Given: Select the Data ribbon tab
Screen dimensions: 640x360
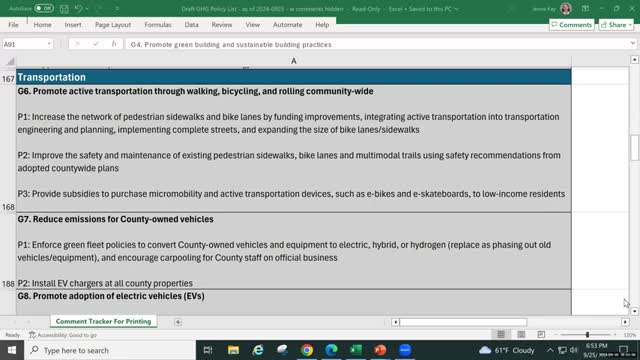Looking at the screenshot, I should click(x=191, y=25).
